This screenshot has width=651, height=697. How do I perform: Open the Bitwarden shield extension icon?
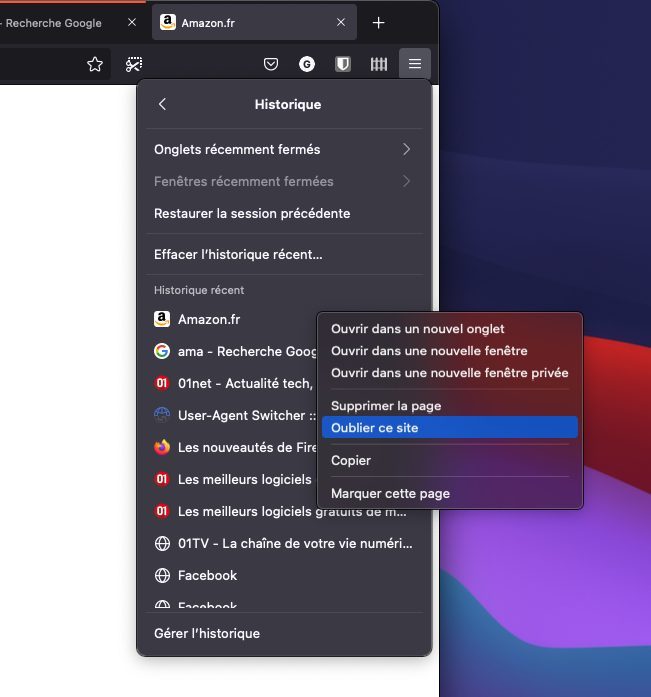click(343, 64)
